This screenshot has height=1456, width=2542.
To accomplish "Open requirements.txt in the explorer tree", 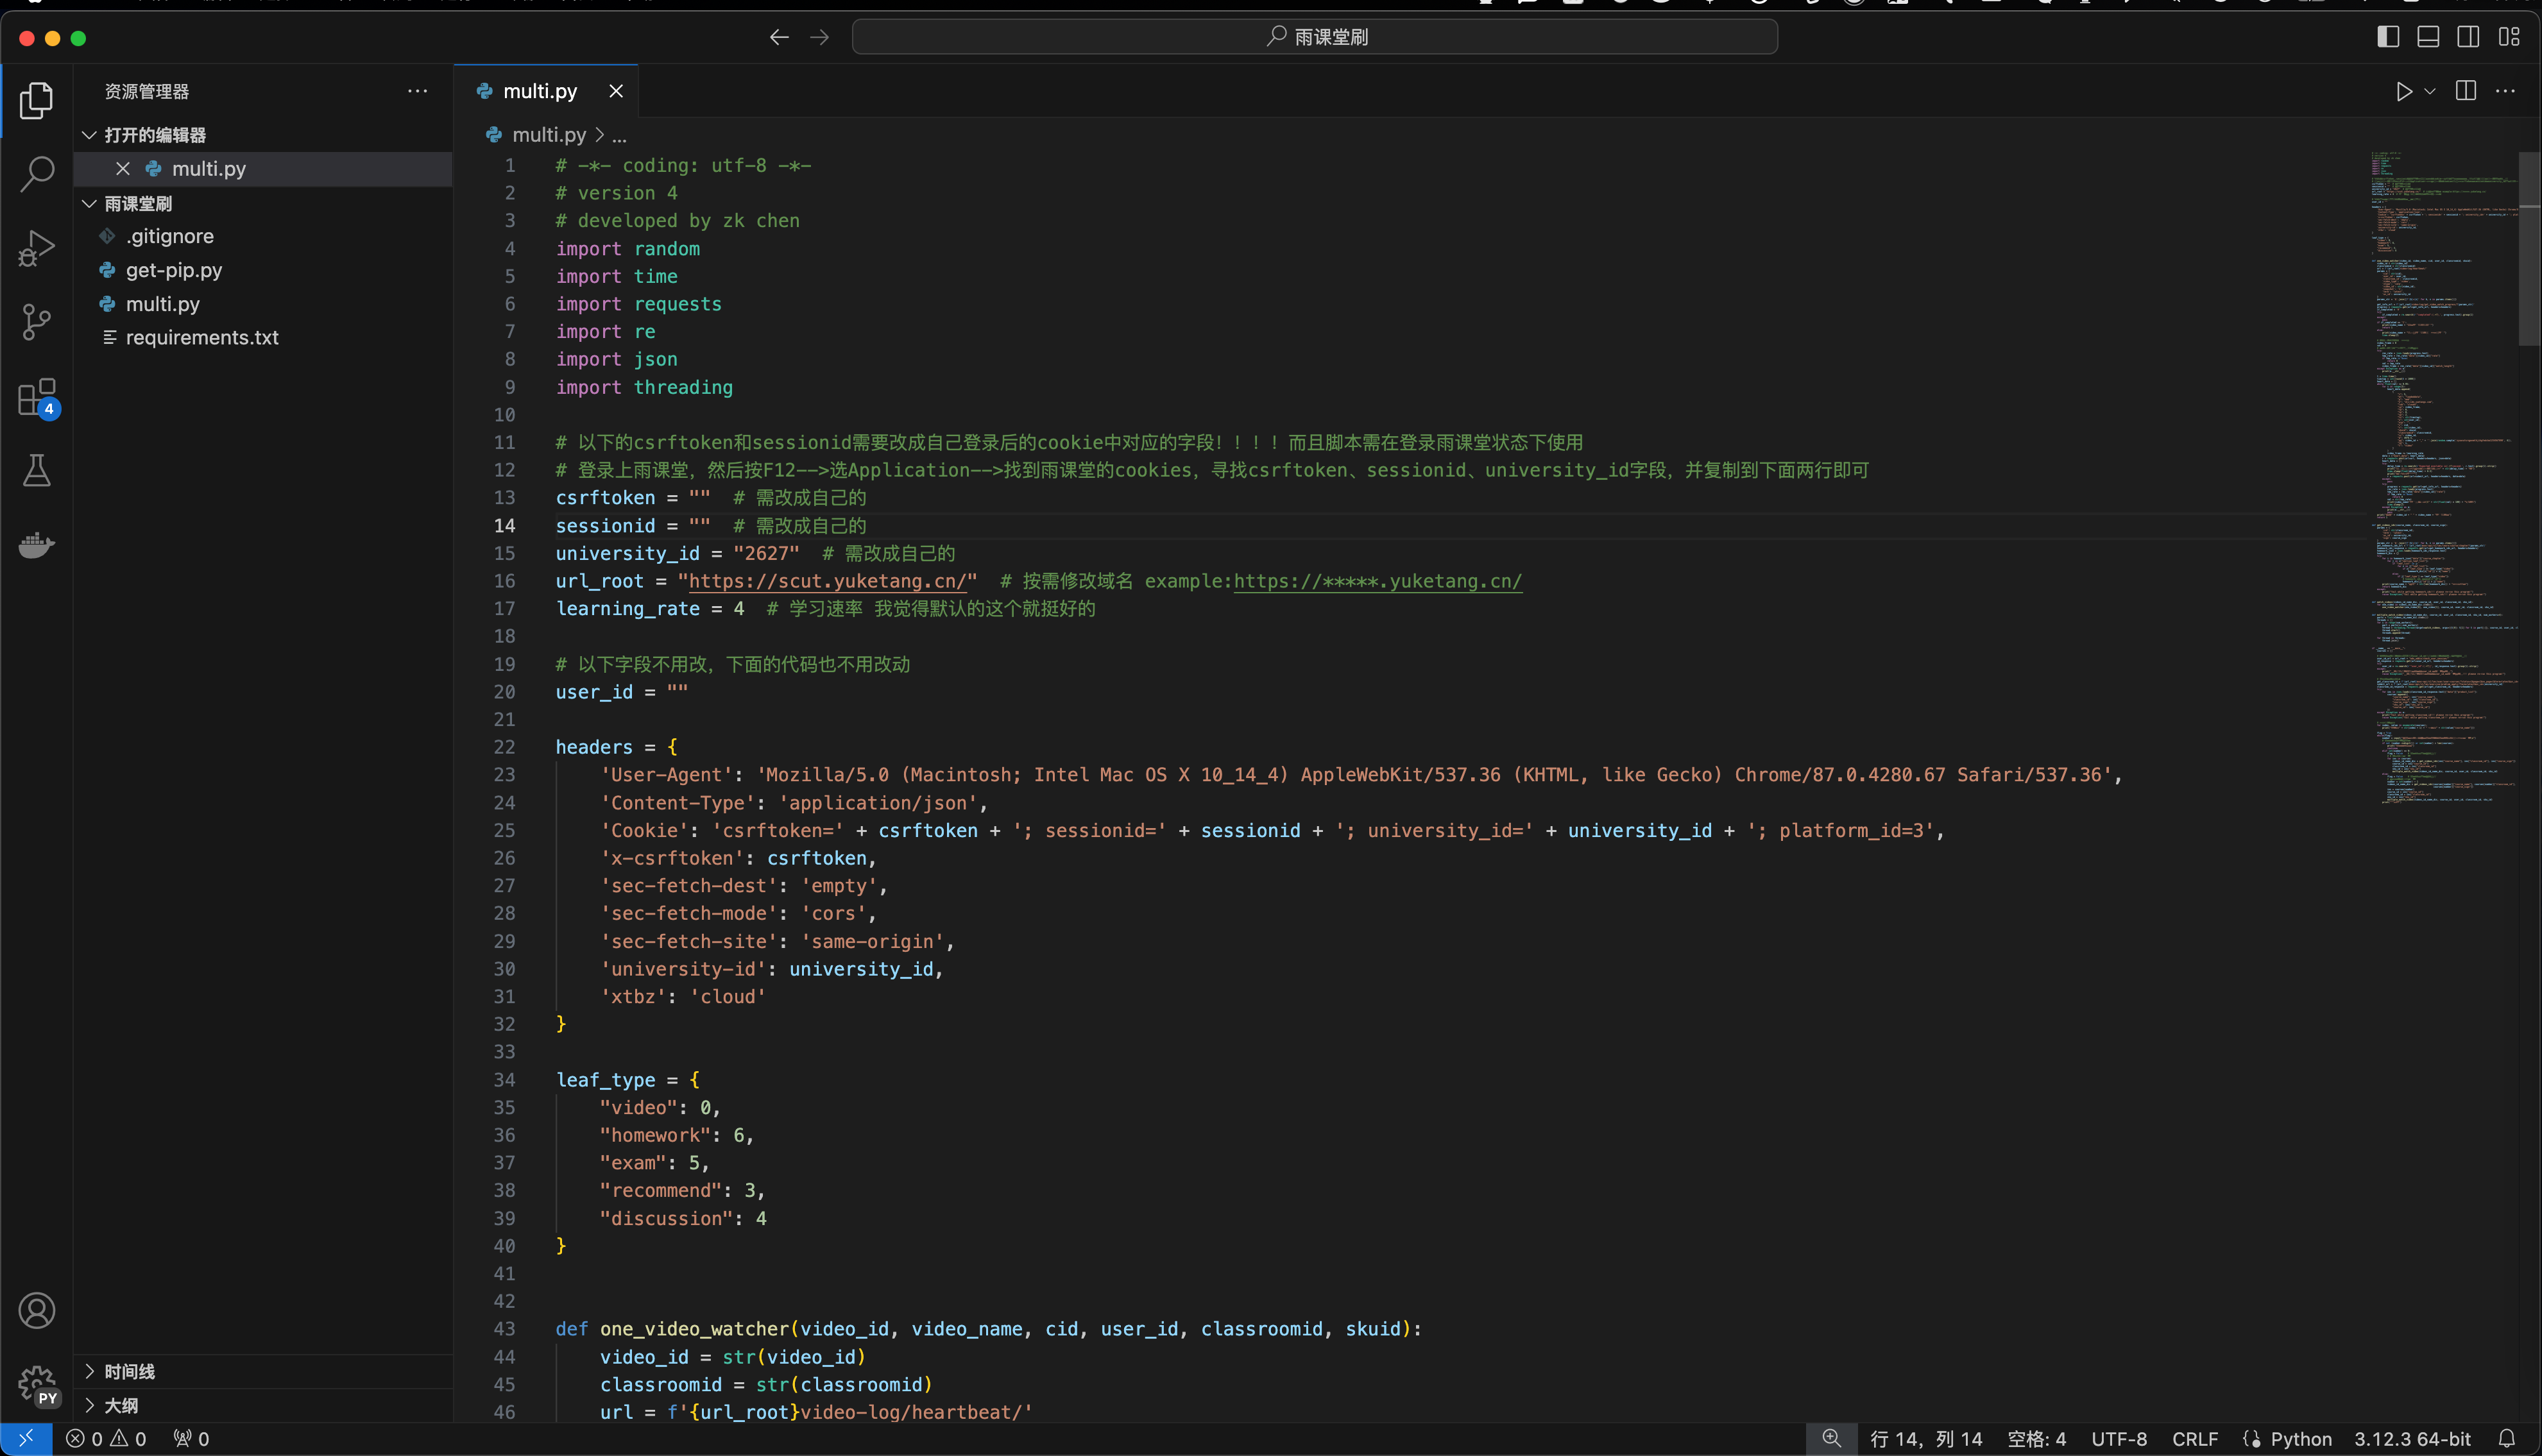I will [202, 337].
